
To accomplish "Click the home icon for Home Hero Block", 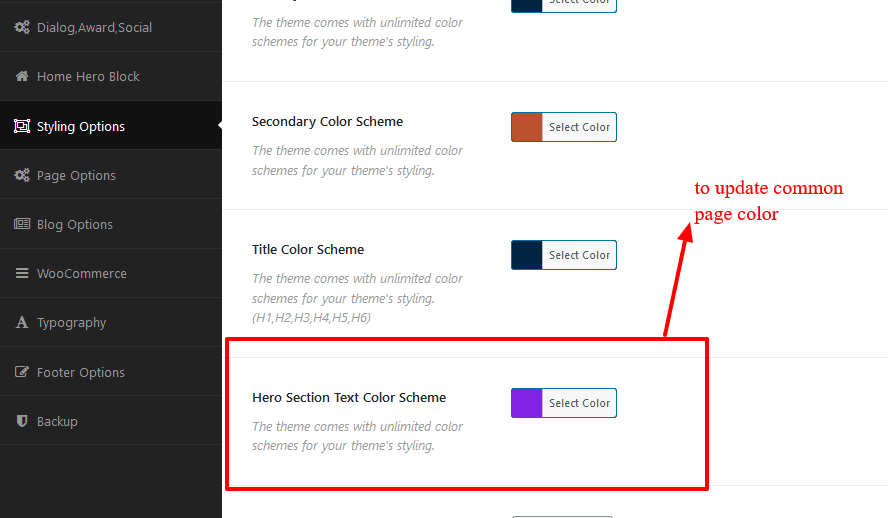I will 22,76.
